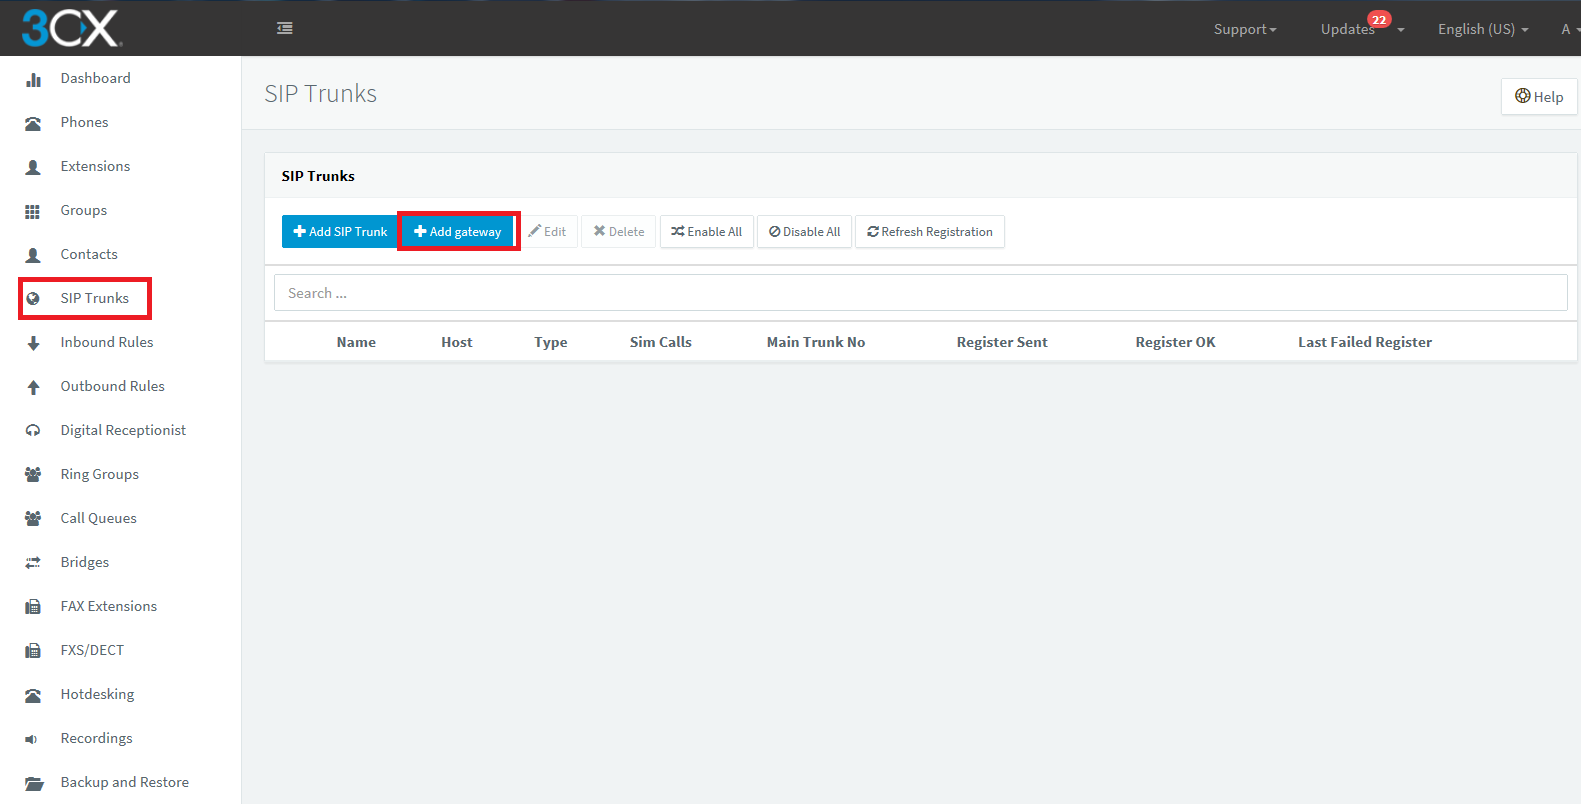Sort by the Host column header
The height and width of the screenshot is (804, 1581).
457,342
